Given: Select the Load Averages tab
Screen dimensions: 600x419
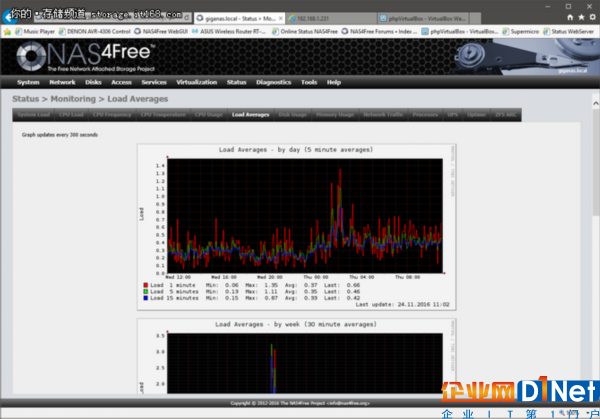Looking at the screenshot, I should pos(251,115).
